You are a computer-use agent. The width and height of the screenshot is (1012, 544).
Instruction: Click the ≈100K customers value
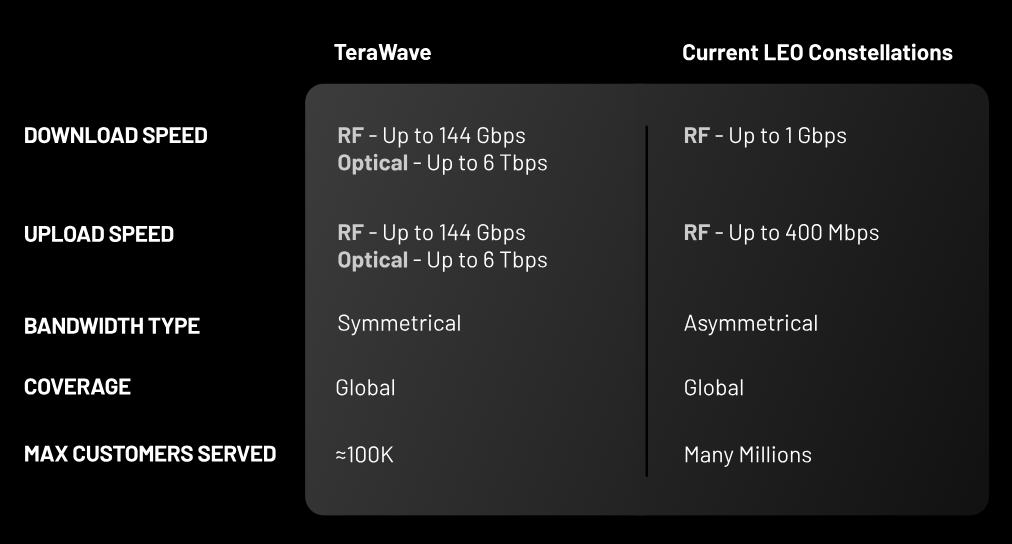[x=365, y=455]
